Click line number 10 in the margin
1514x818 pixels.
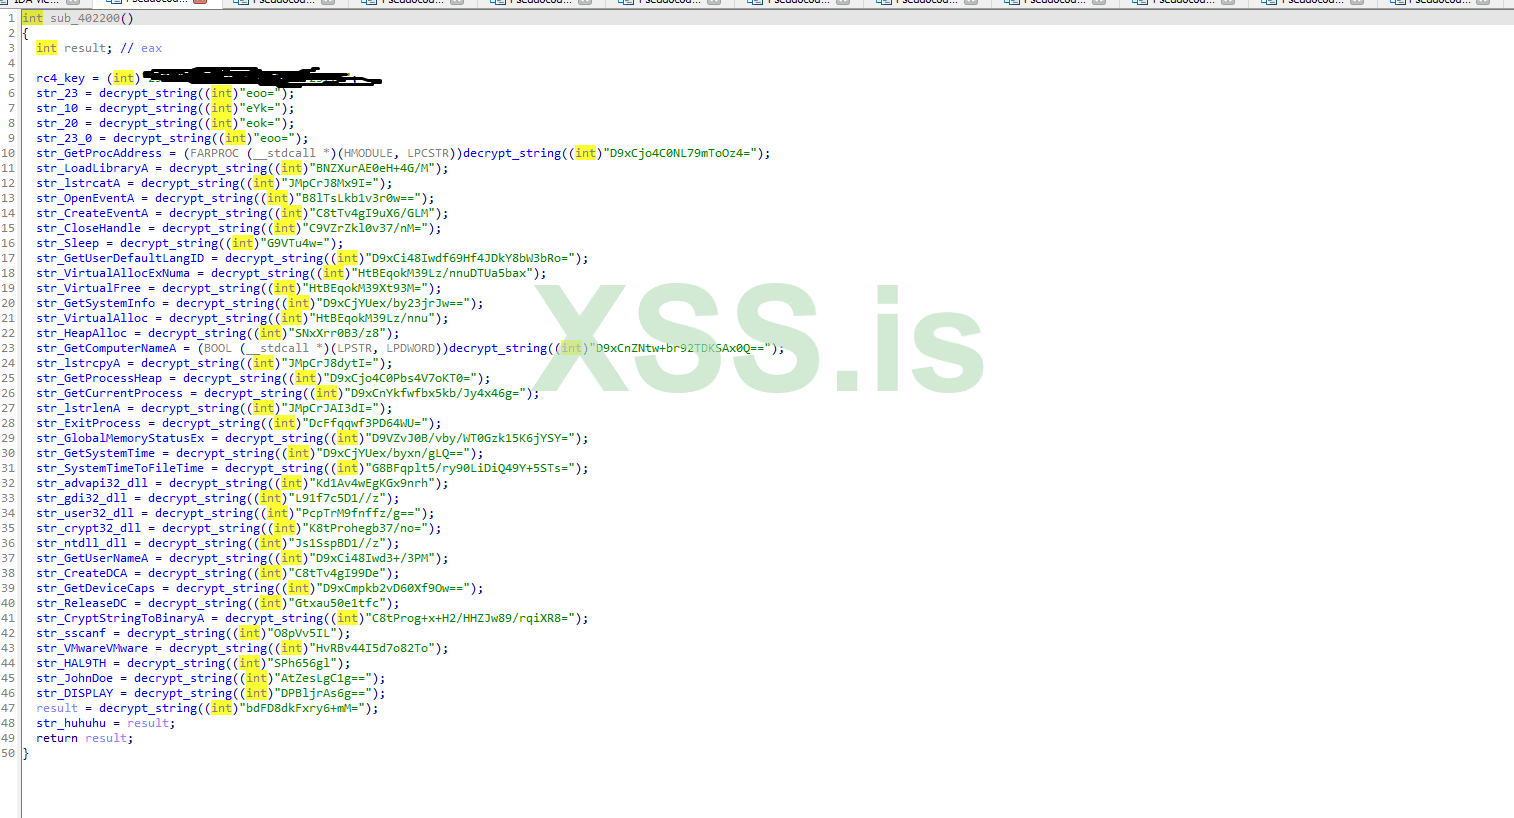click(x=12, y=152)
